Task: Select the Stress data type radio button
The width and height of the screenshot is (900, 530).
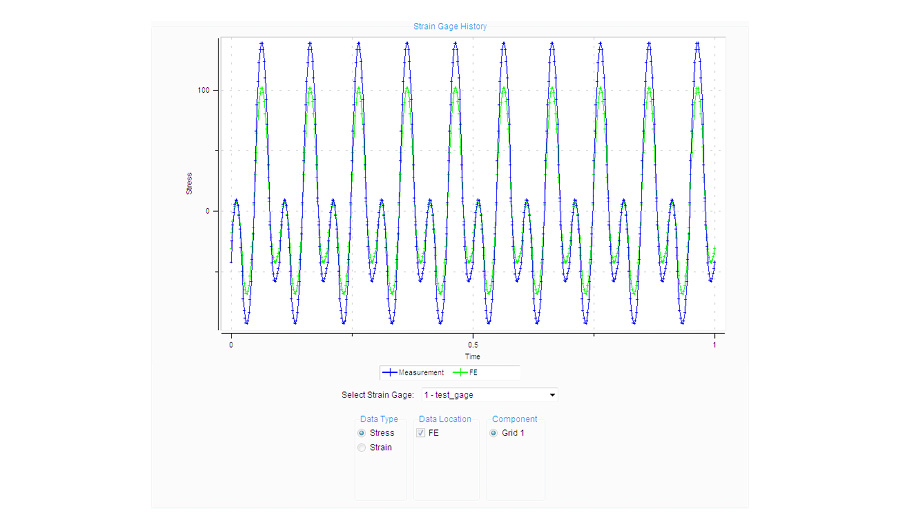Action: pos(362,433)
